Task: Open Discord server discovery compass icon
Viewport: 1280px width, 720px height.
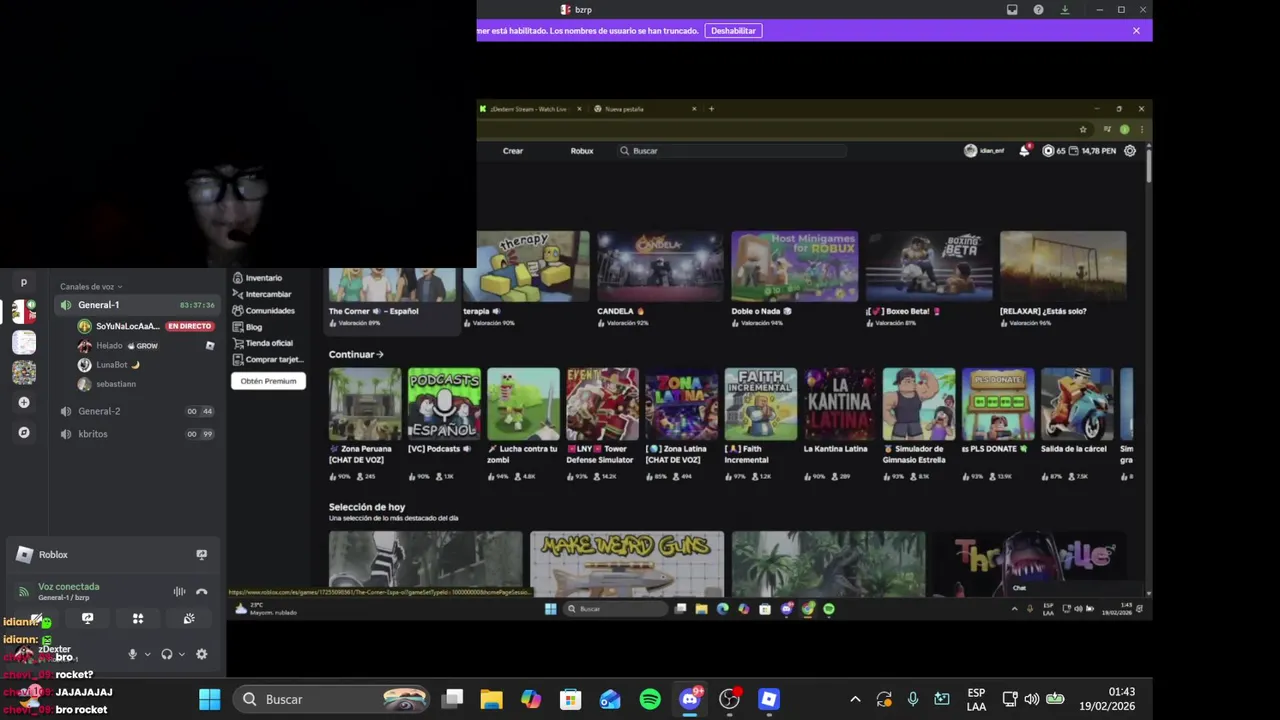Action: 24,433
